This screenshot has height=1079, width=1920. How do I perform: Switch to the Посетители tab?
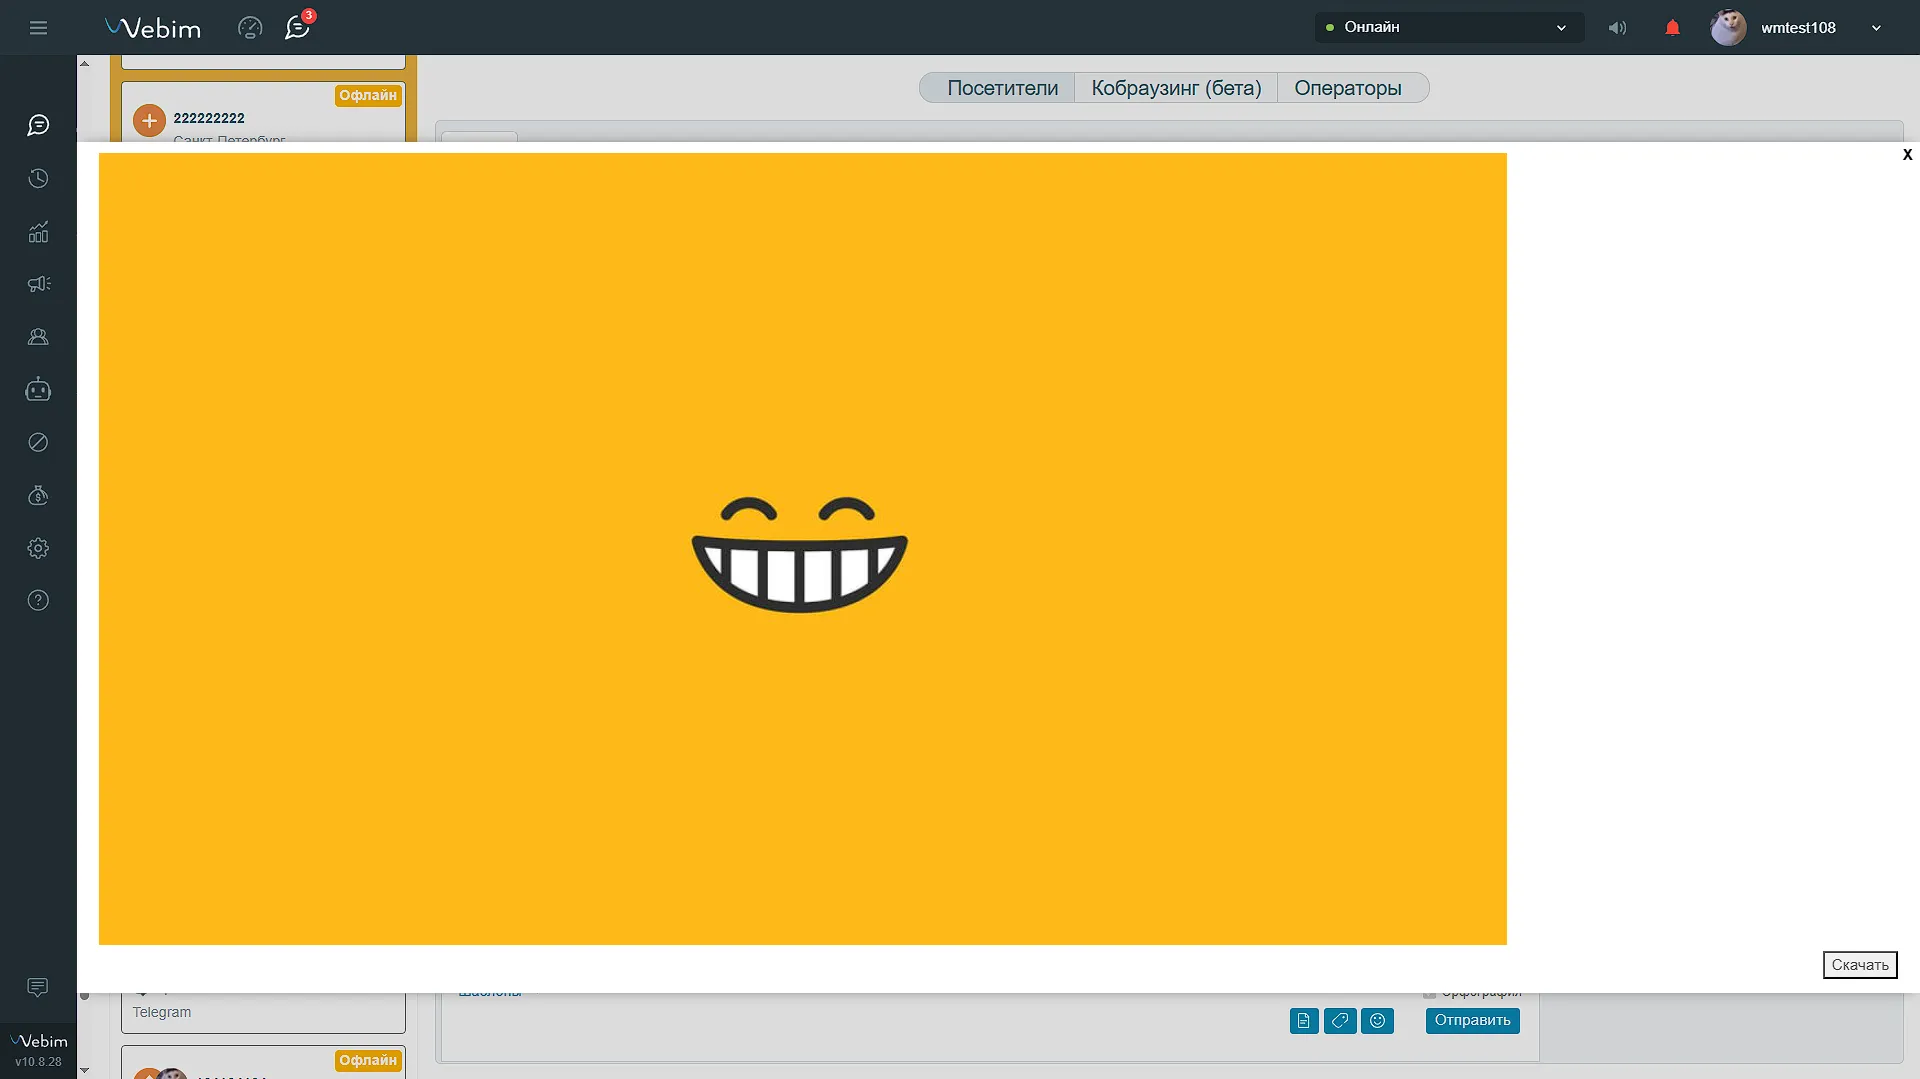coord(1002,88)
